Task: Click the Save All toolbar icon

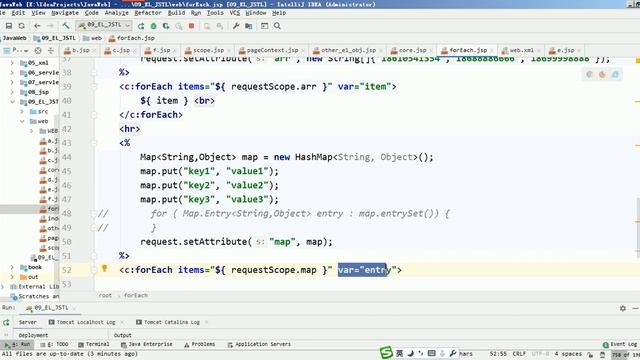Action: pos(9,26)
